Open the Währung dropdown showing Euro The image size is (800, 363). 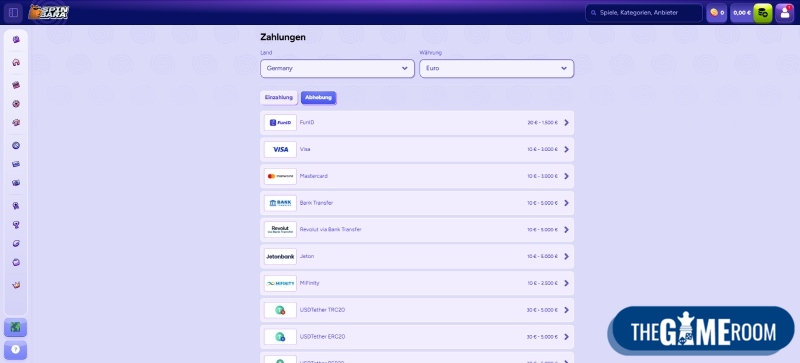496,68
